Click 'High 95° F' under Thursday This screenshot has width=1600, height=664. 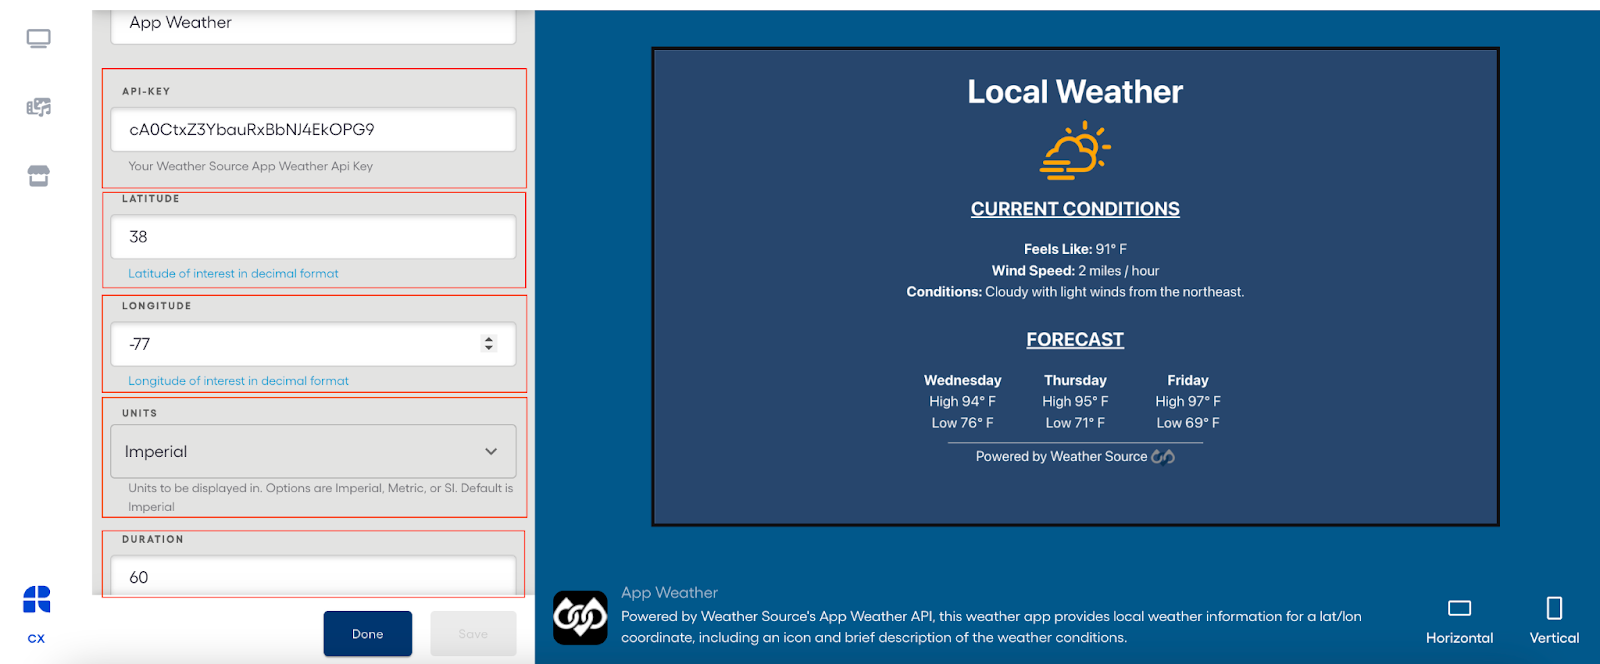(x=1075, y=401)
